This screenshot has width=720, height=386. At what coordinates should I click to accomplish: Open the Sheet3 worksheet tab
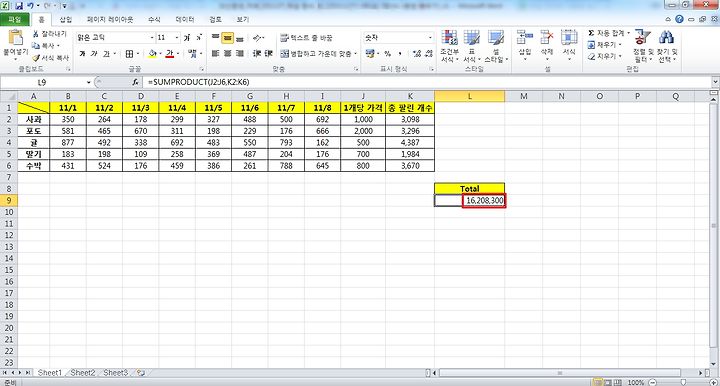pyautogui.click(x=115, y=373)
